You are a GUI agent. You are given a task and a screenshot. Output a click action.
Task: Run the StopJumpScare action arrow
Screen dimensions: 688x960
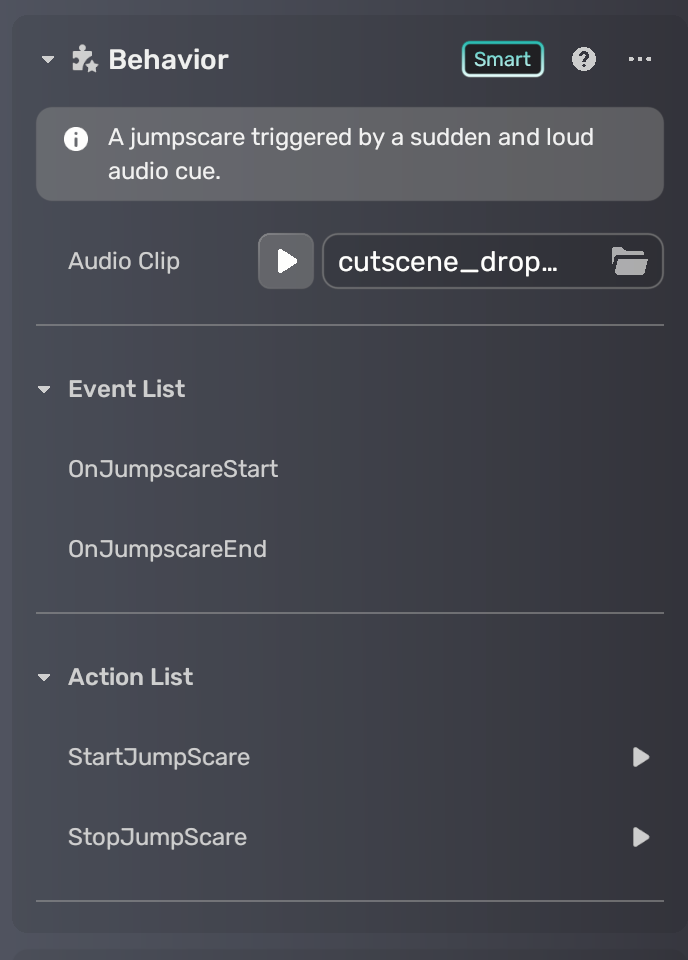[x=641, y=837]
